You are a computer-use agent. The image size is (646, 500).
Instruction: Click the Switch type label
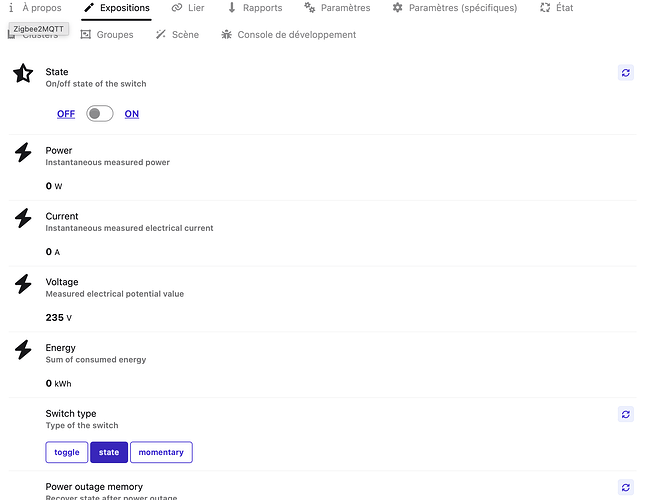71,414
